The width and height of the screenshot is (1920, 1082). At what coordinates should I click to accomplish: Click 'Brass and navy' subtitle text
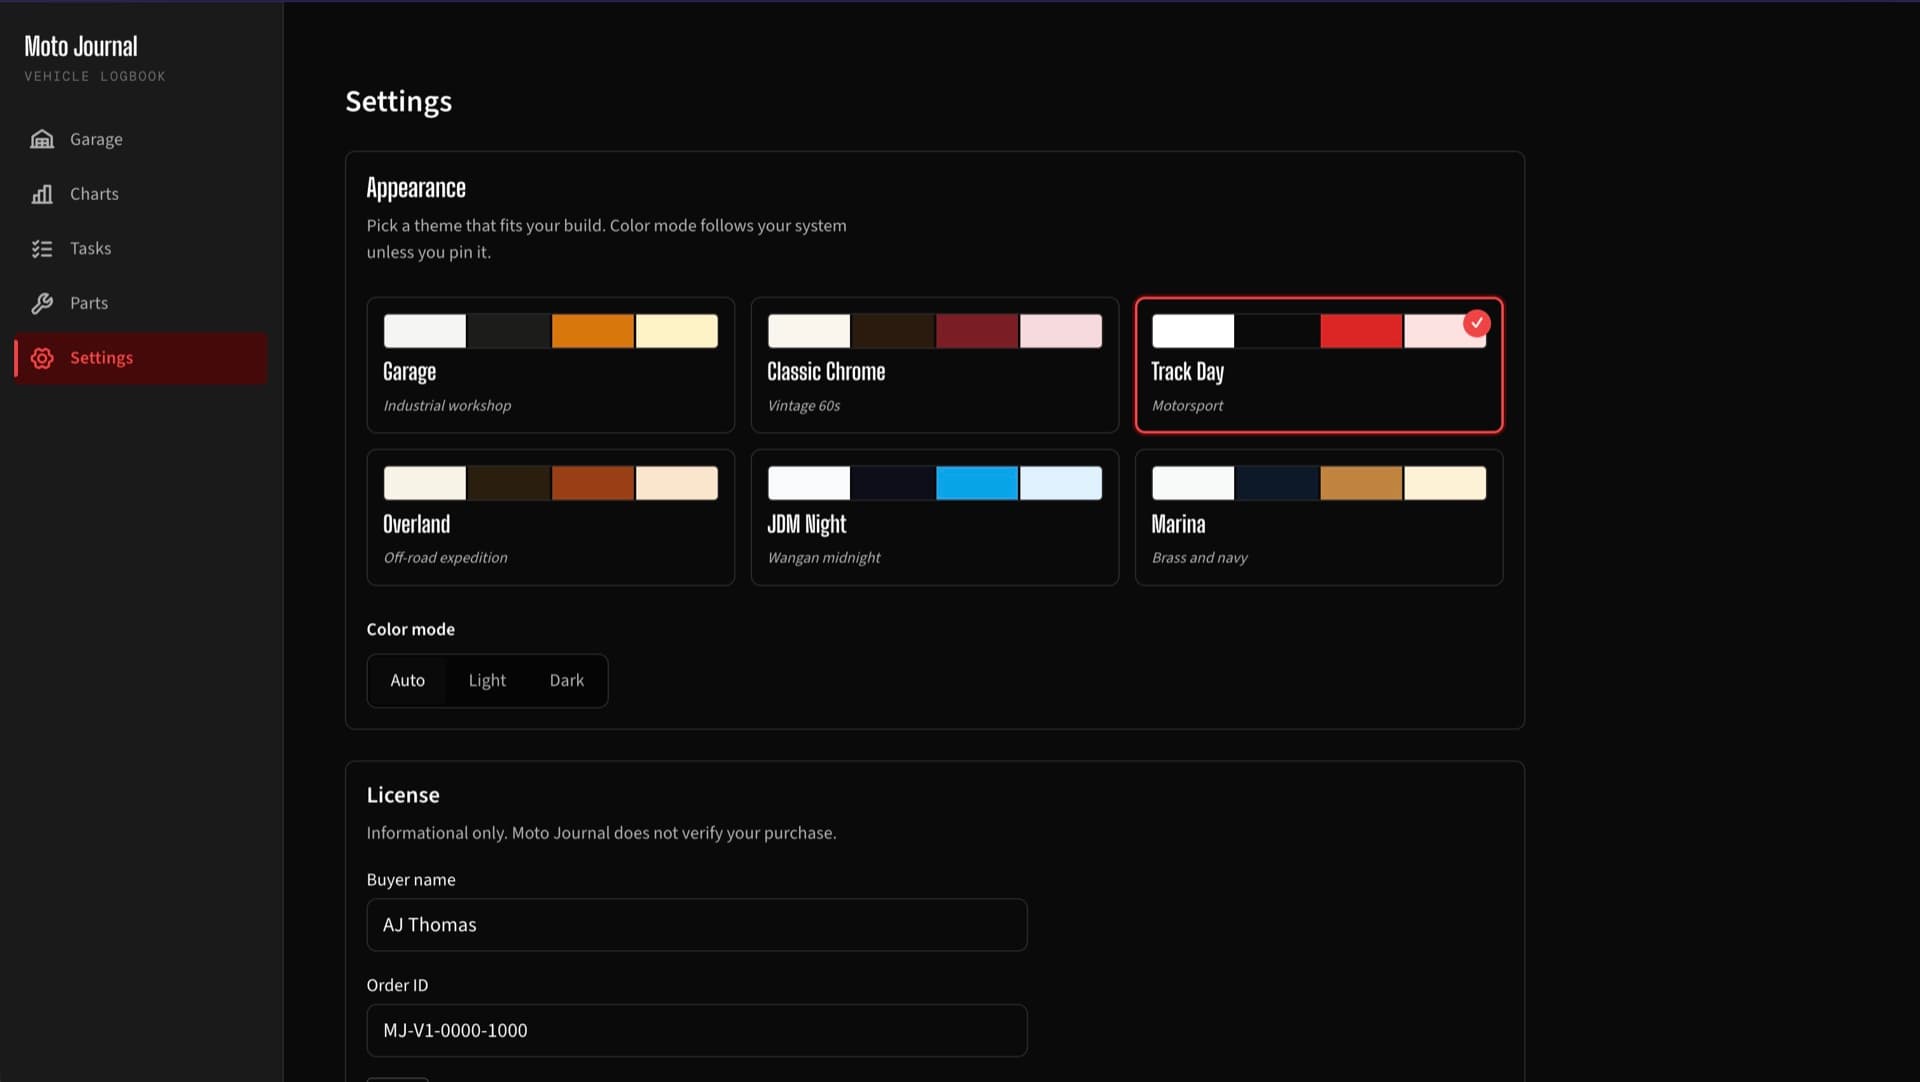(1199, 558)
